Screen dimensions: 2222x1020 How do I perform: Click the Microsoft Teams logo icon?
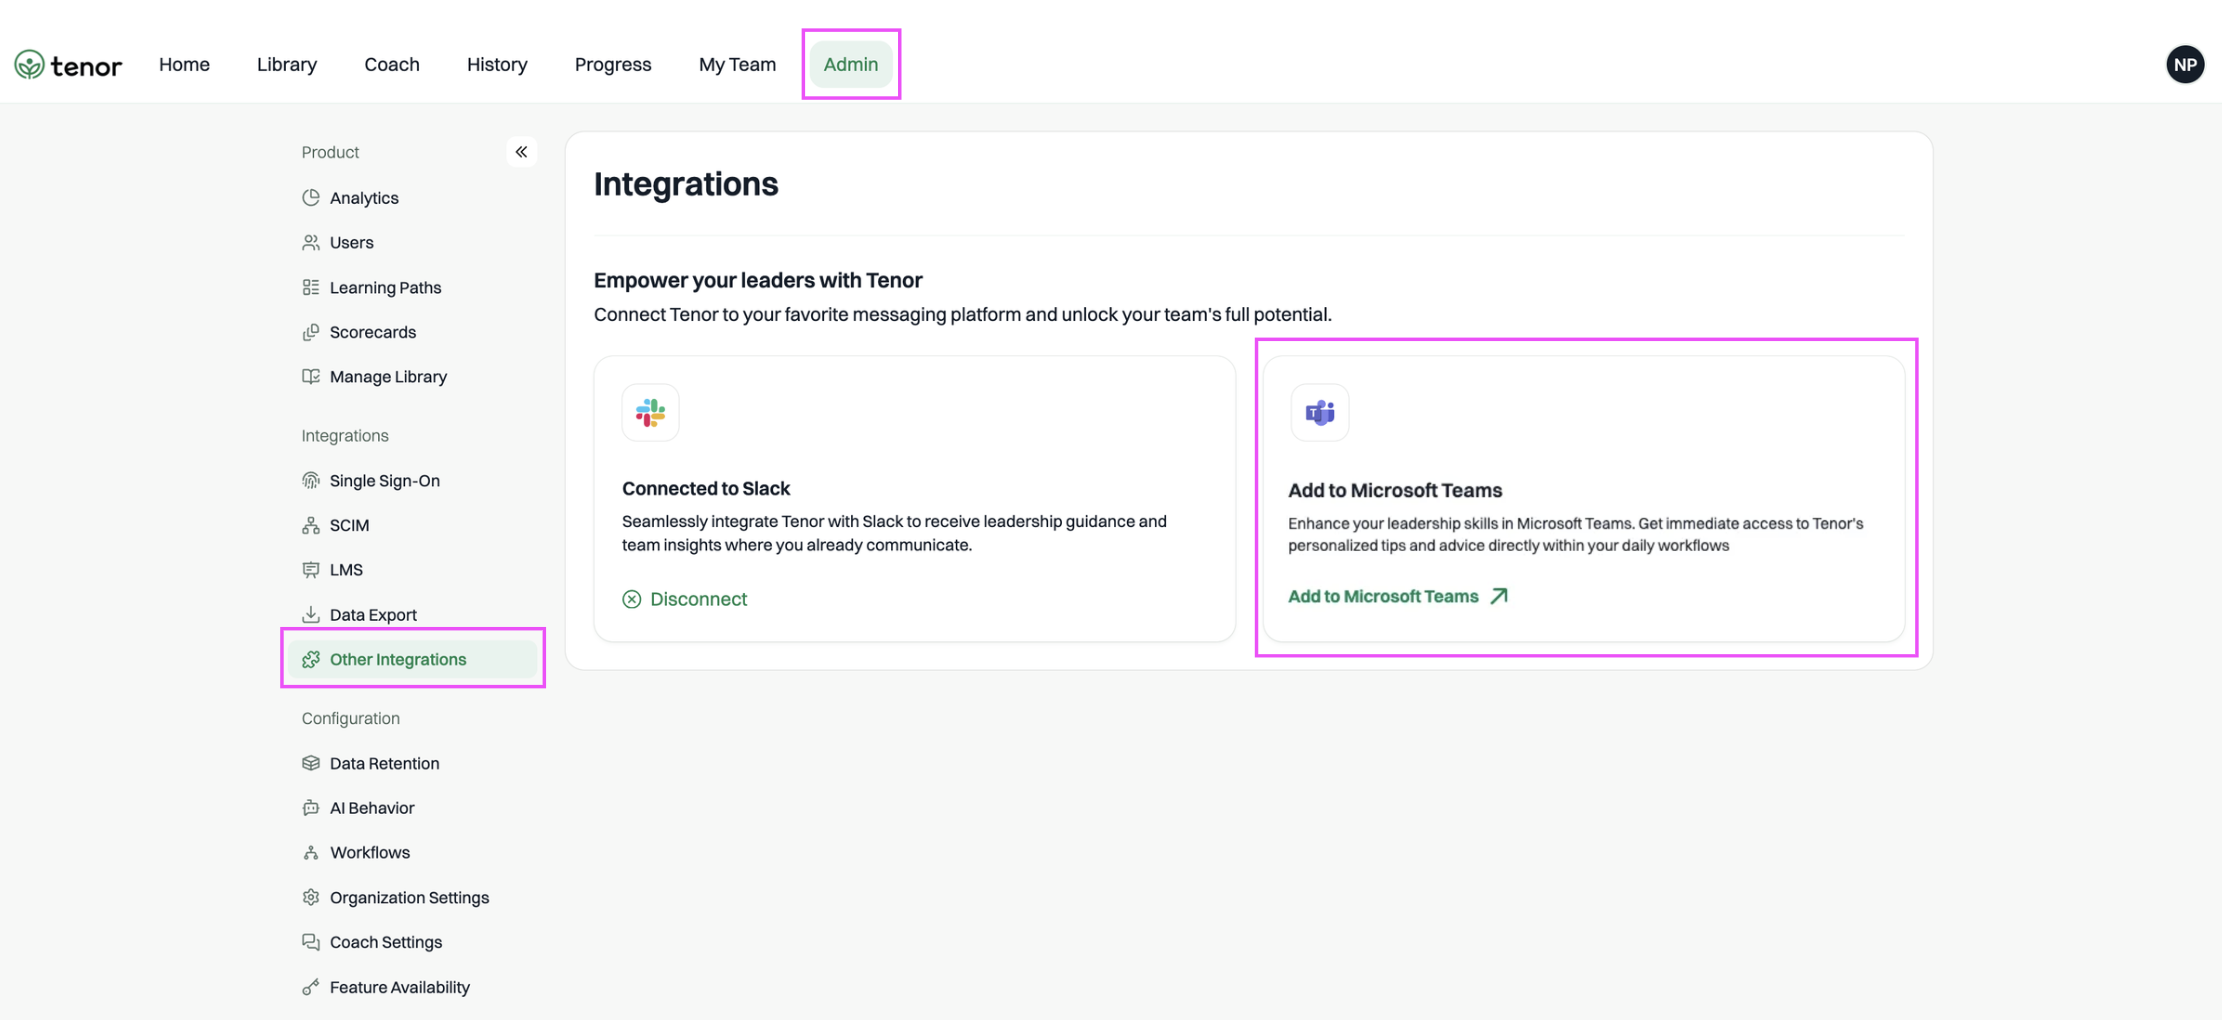tap(1320, 412)
